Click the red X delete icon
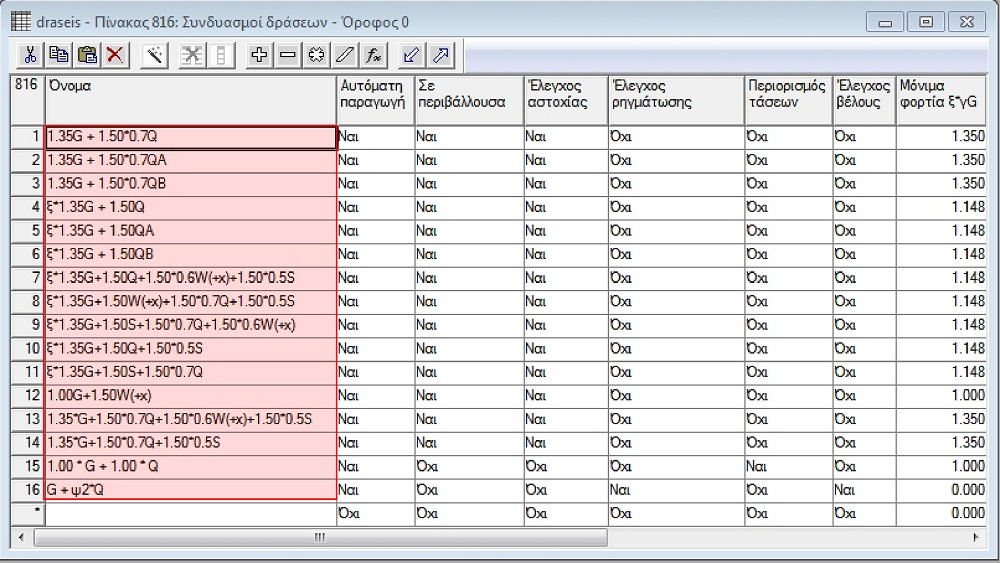Viewport: 1000px width, 563px height. point(115,55)
